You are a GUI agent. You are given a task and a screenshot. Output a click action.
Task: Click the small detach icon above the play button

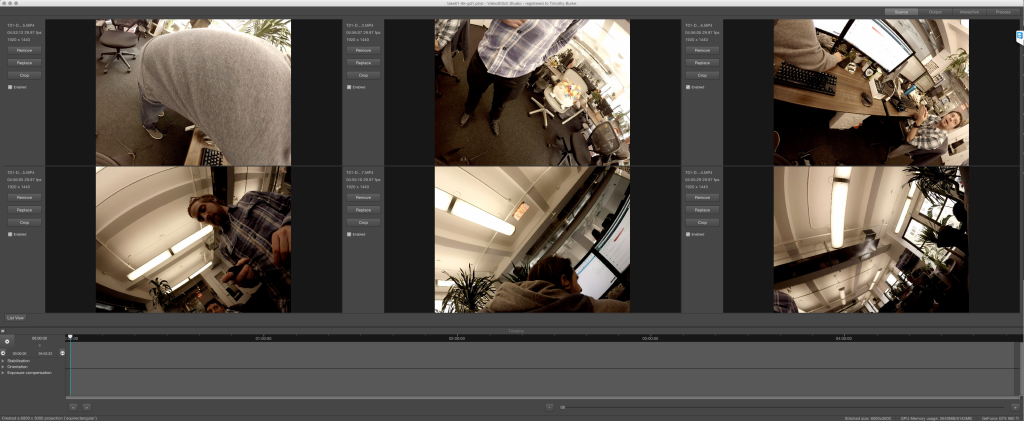tap(3, 332)
